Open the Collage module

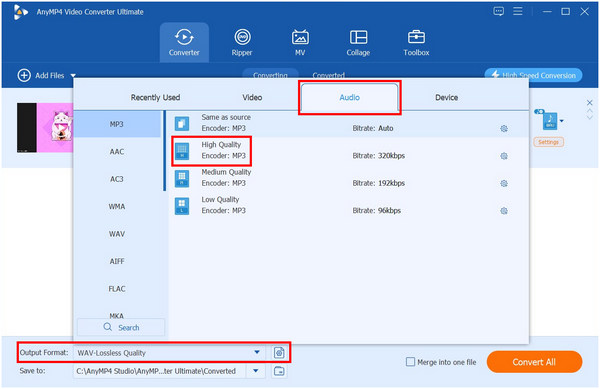[358, 42]
